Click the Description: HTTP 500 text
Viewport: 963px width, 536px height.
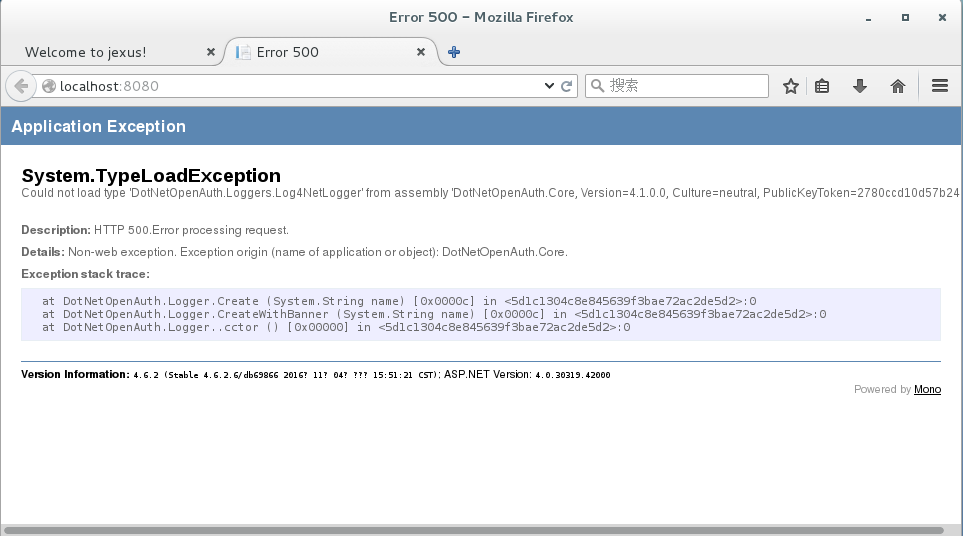[155, 230]
